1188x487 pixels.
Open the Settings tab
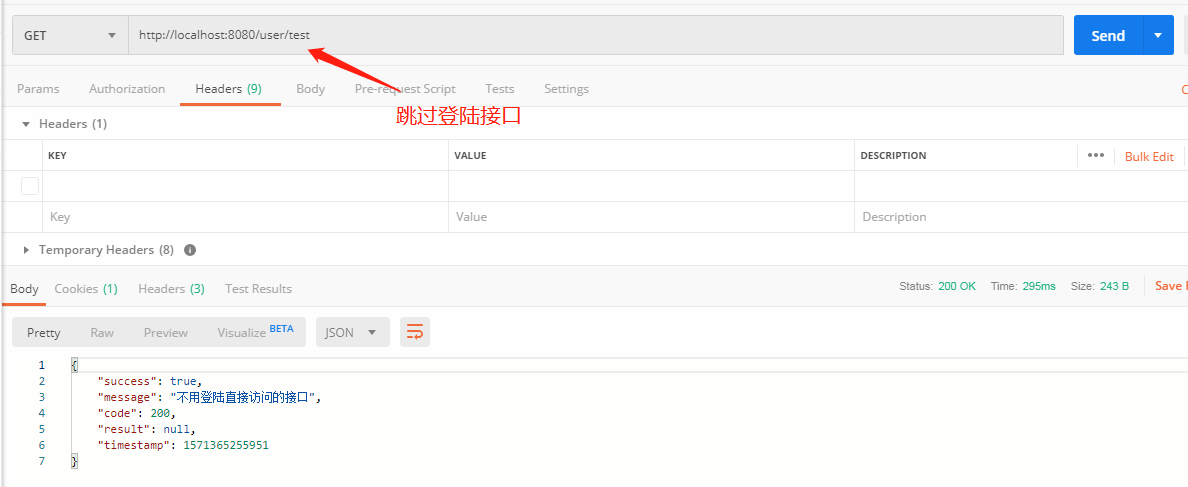tap(566, 89)
